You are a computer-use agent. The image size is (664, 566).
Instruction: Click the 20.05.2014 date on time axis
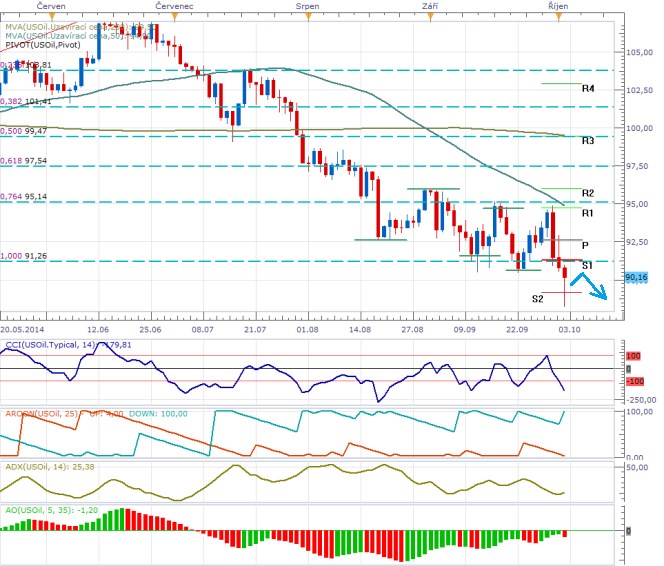[21, 328]
